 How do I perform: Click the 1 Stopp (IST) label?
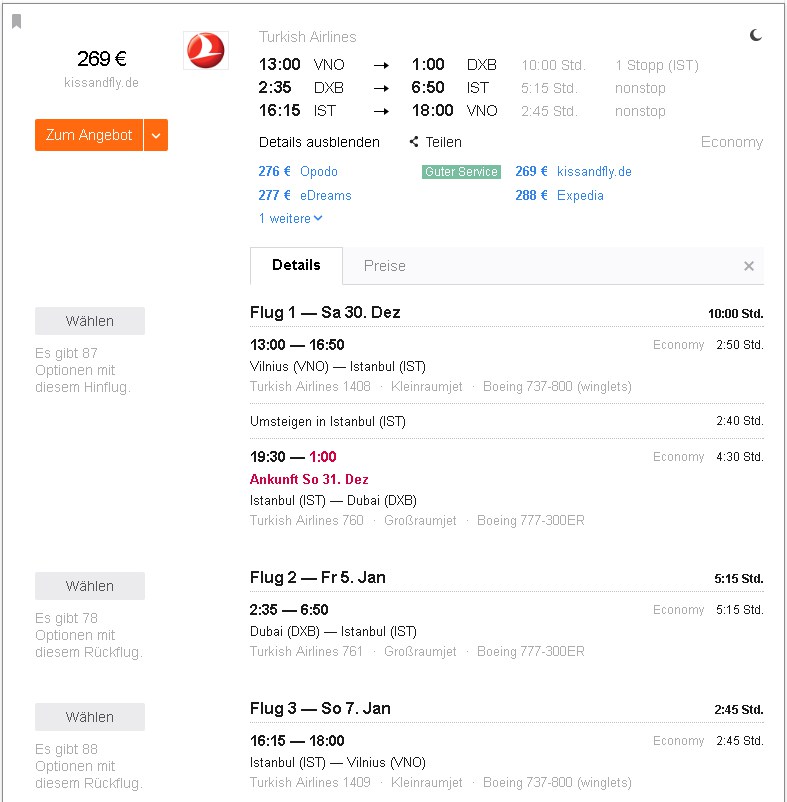click(x=657, y=65)
